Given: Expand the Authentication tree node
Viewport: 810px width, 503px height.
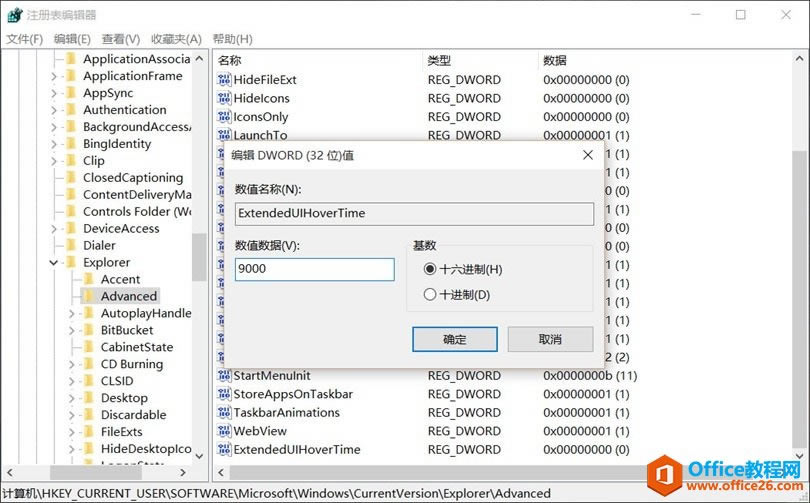Looking at the screenshot, I should (54, 111).
